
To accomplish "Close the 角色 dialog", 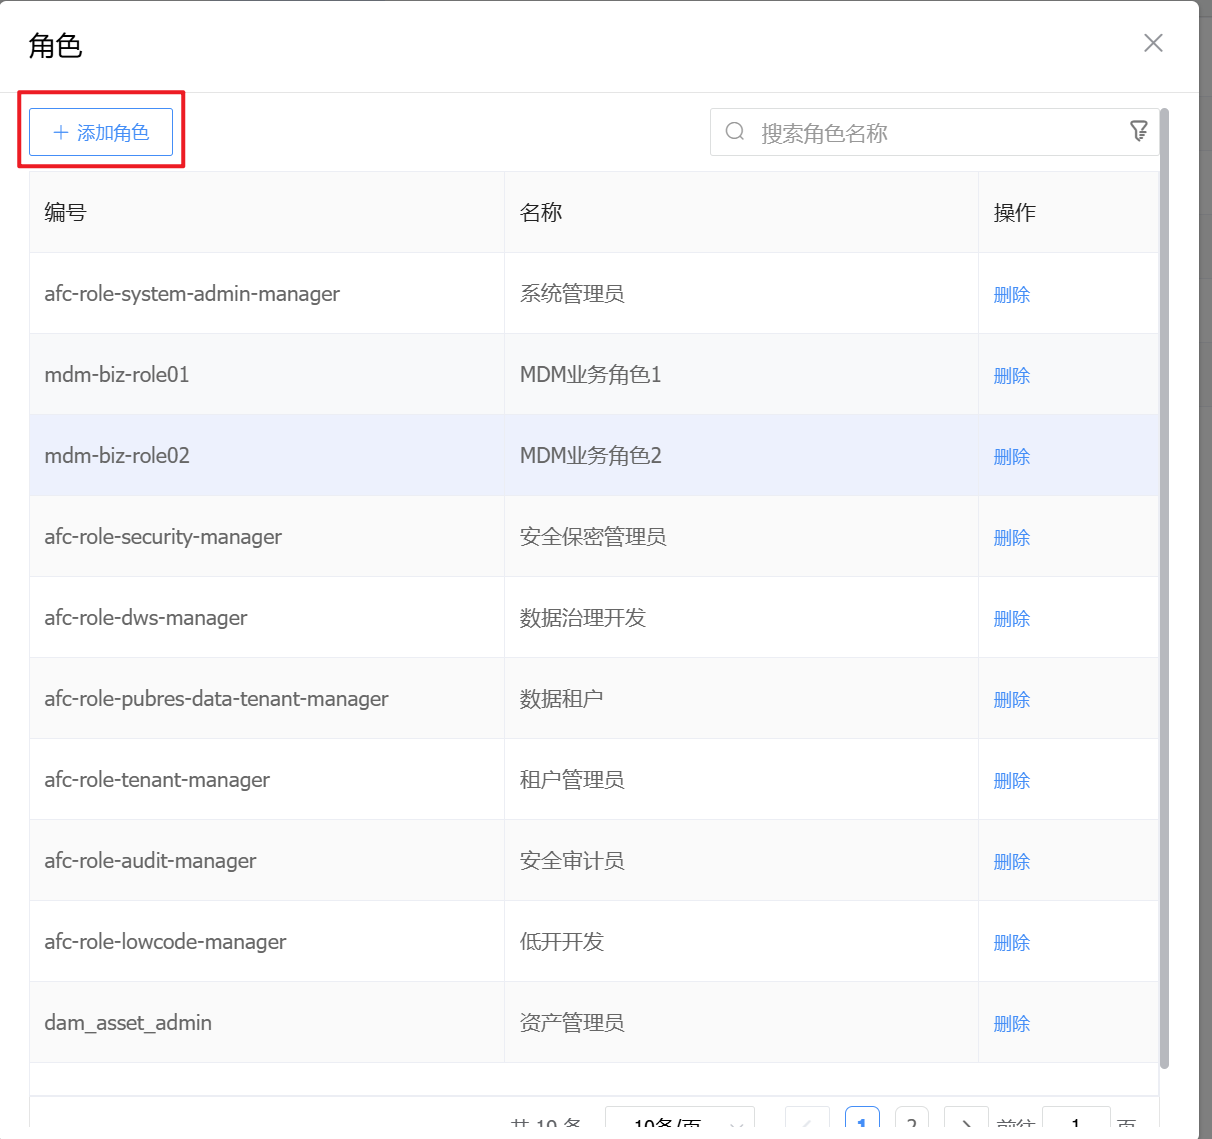I will pos(1153,43).
